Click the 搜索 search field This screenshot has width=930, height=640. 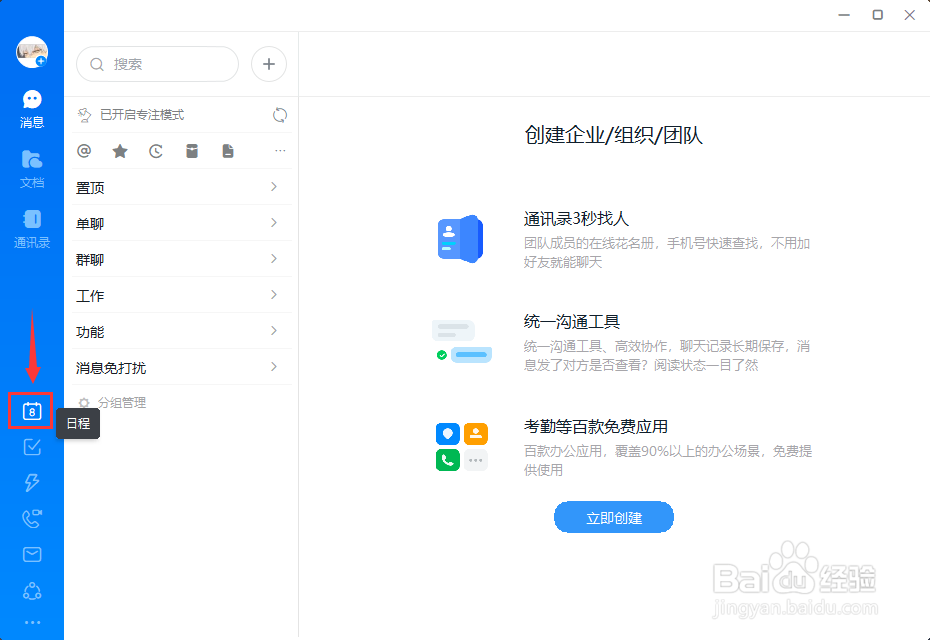(157, 64)
